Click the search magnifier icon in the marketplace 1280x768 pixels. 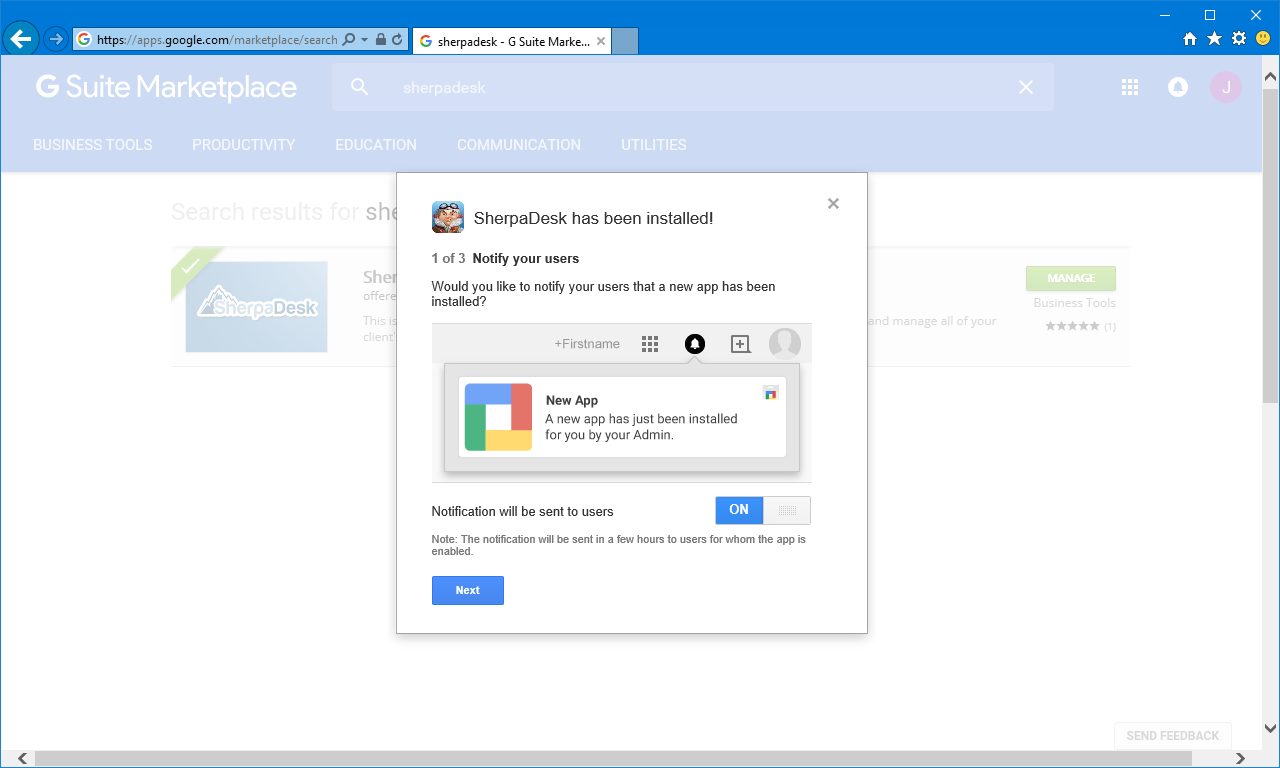tap(359, 87)
